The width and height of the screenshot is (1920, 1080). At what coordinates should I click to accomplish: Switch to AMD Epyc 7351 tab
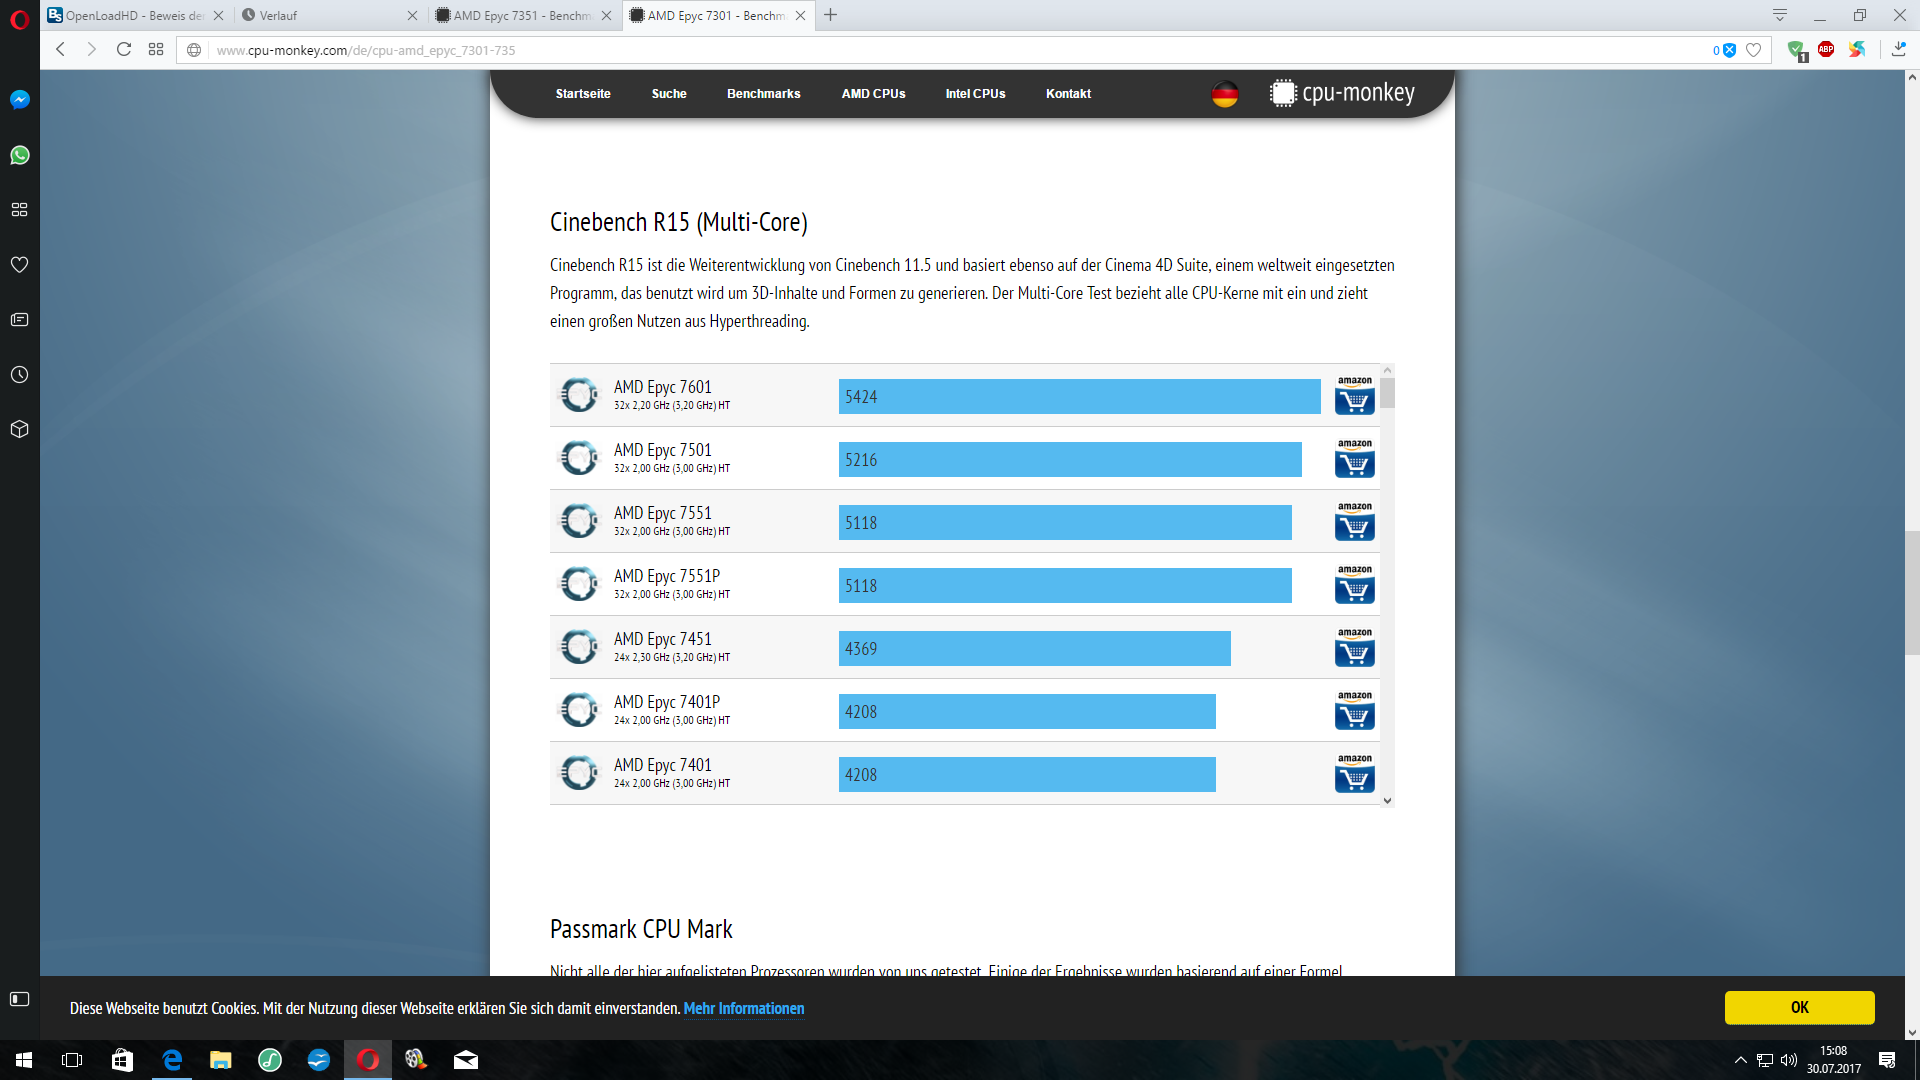(522, 15)
